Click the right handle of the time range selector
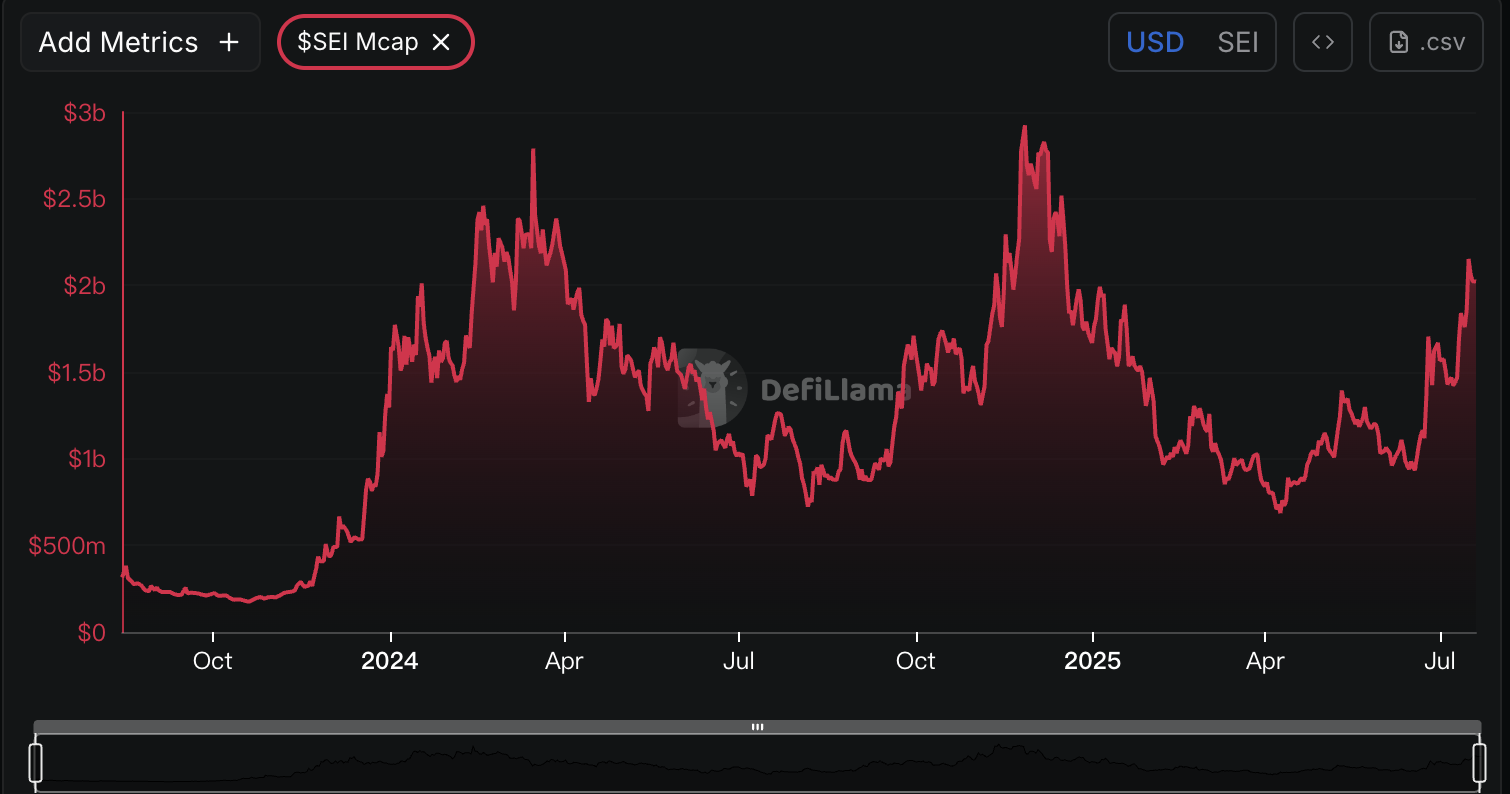 point(1479,762)
